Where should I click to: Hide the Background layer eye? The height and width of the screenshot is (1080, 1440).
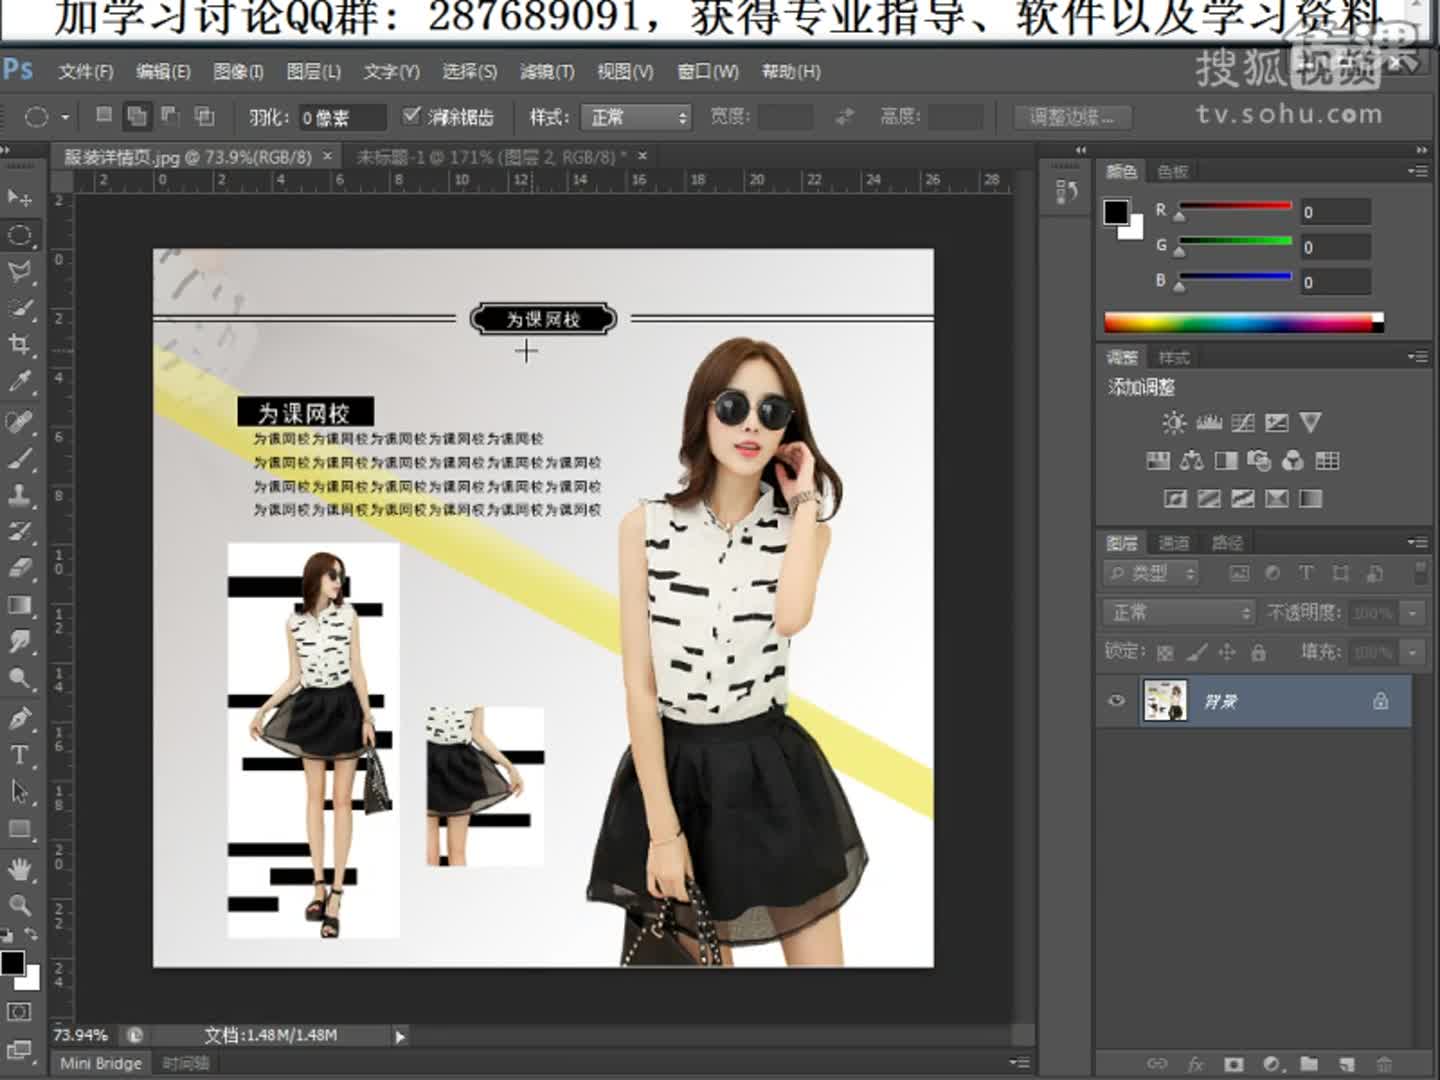click(x=1117, y=701)
